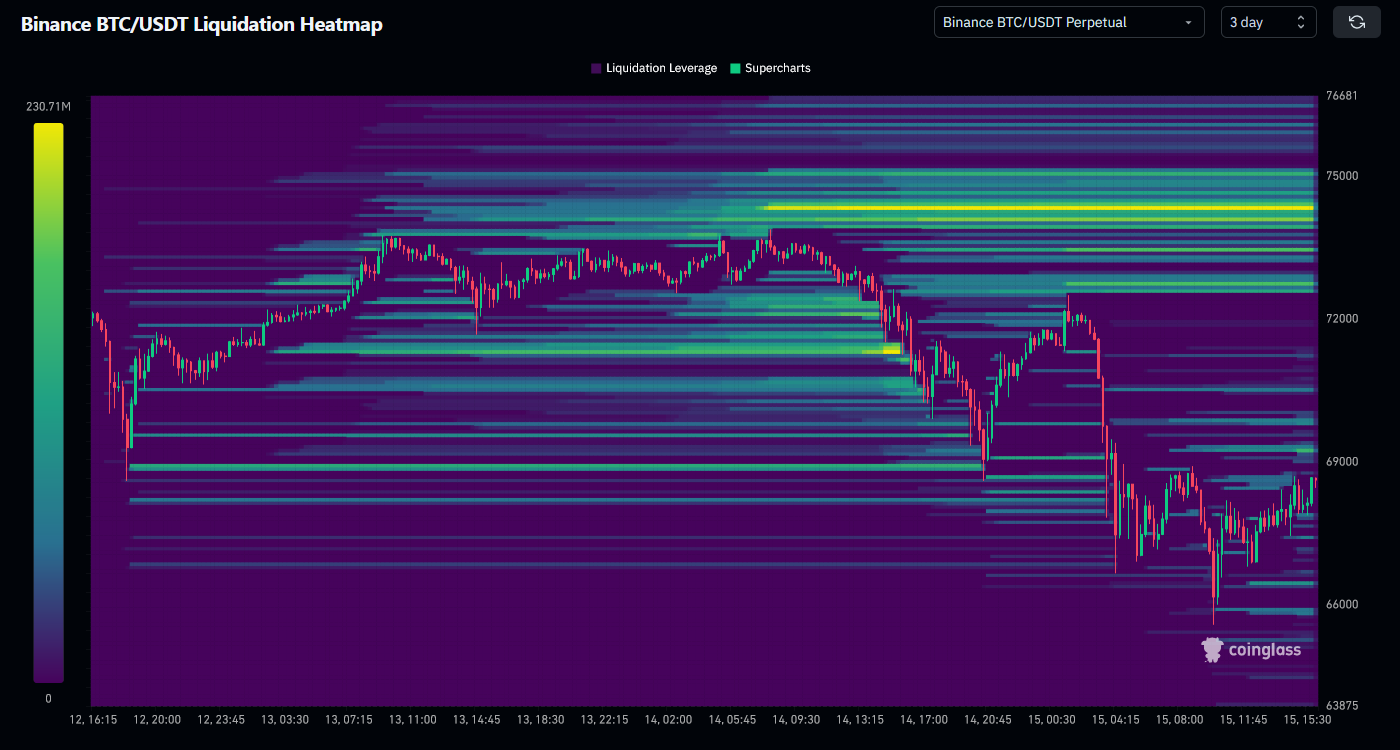The image size is (1400, 750).
Task: Click the 15, 00:30 time axis label
Action: pyautogui.click(x=1051, y=720)
